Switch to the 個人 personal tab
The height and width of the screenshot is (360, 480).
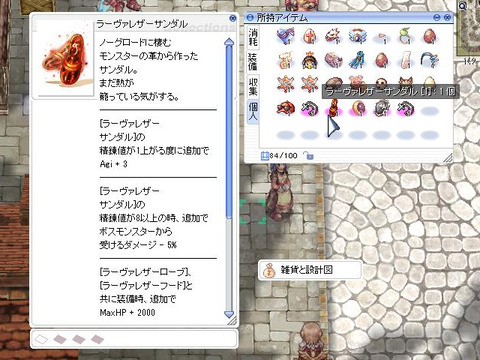point(253,112)
